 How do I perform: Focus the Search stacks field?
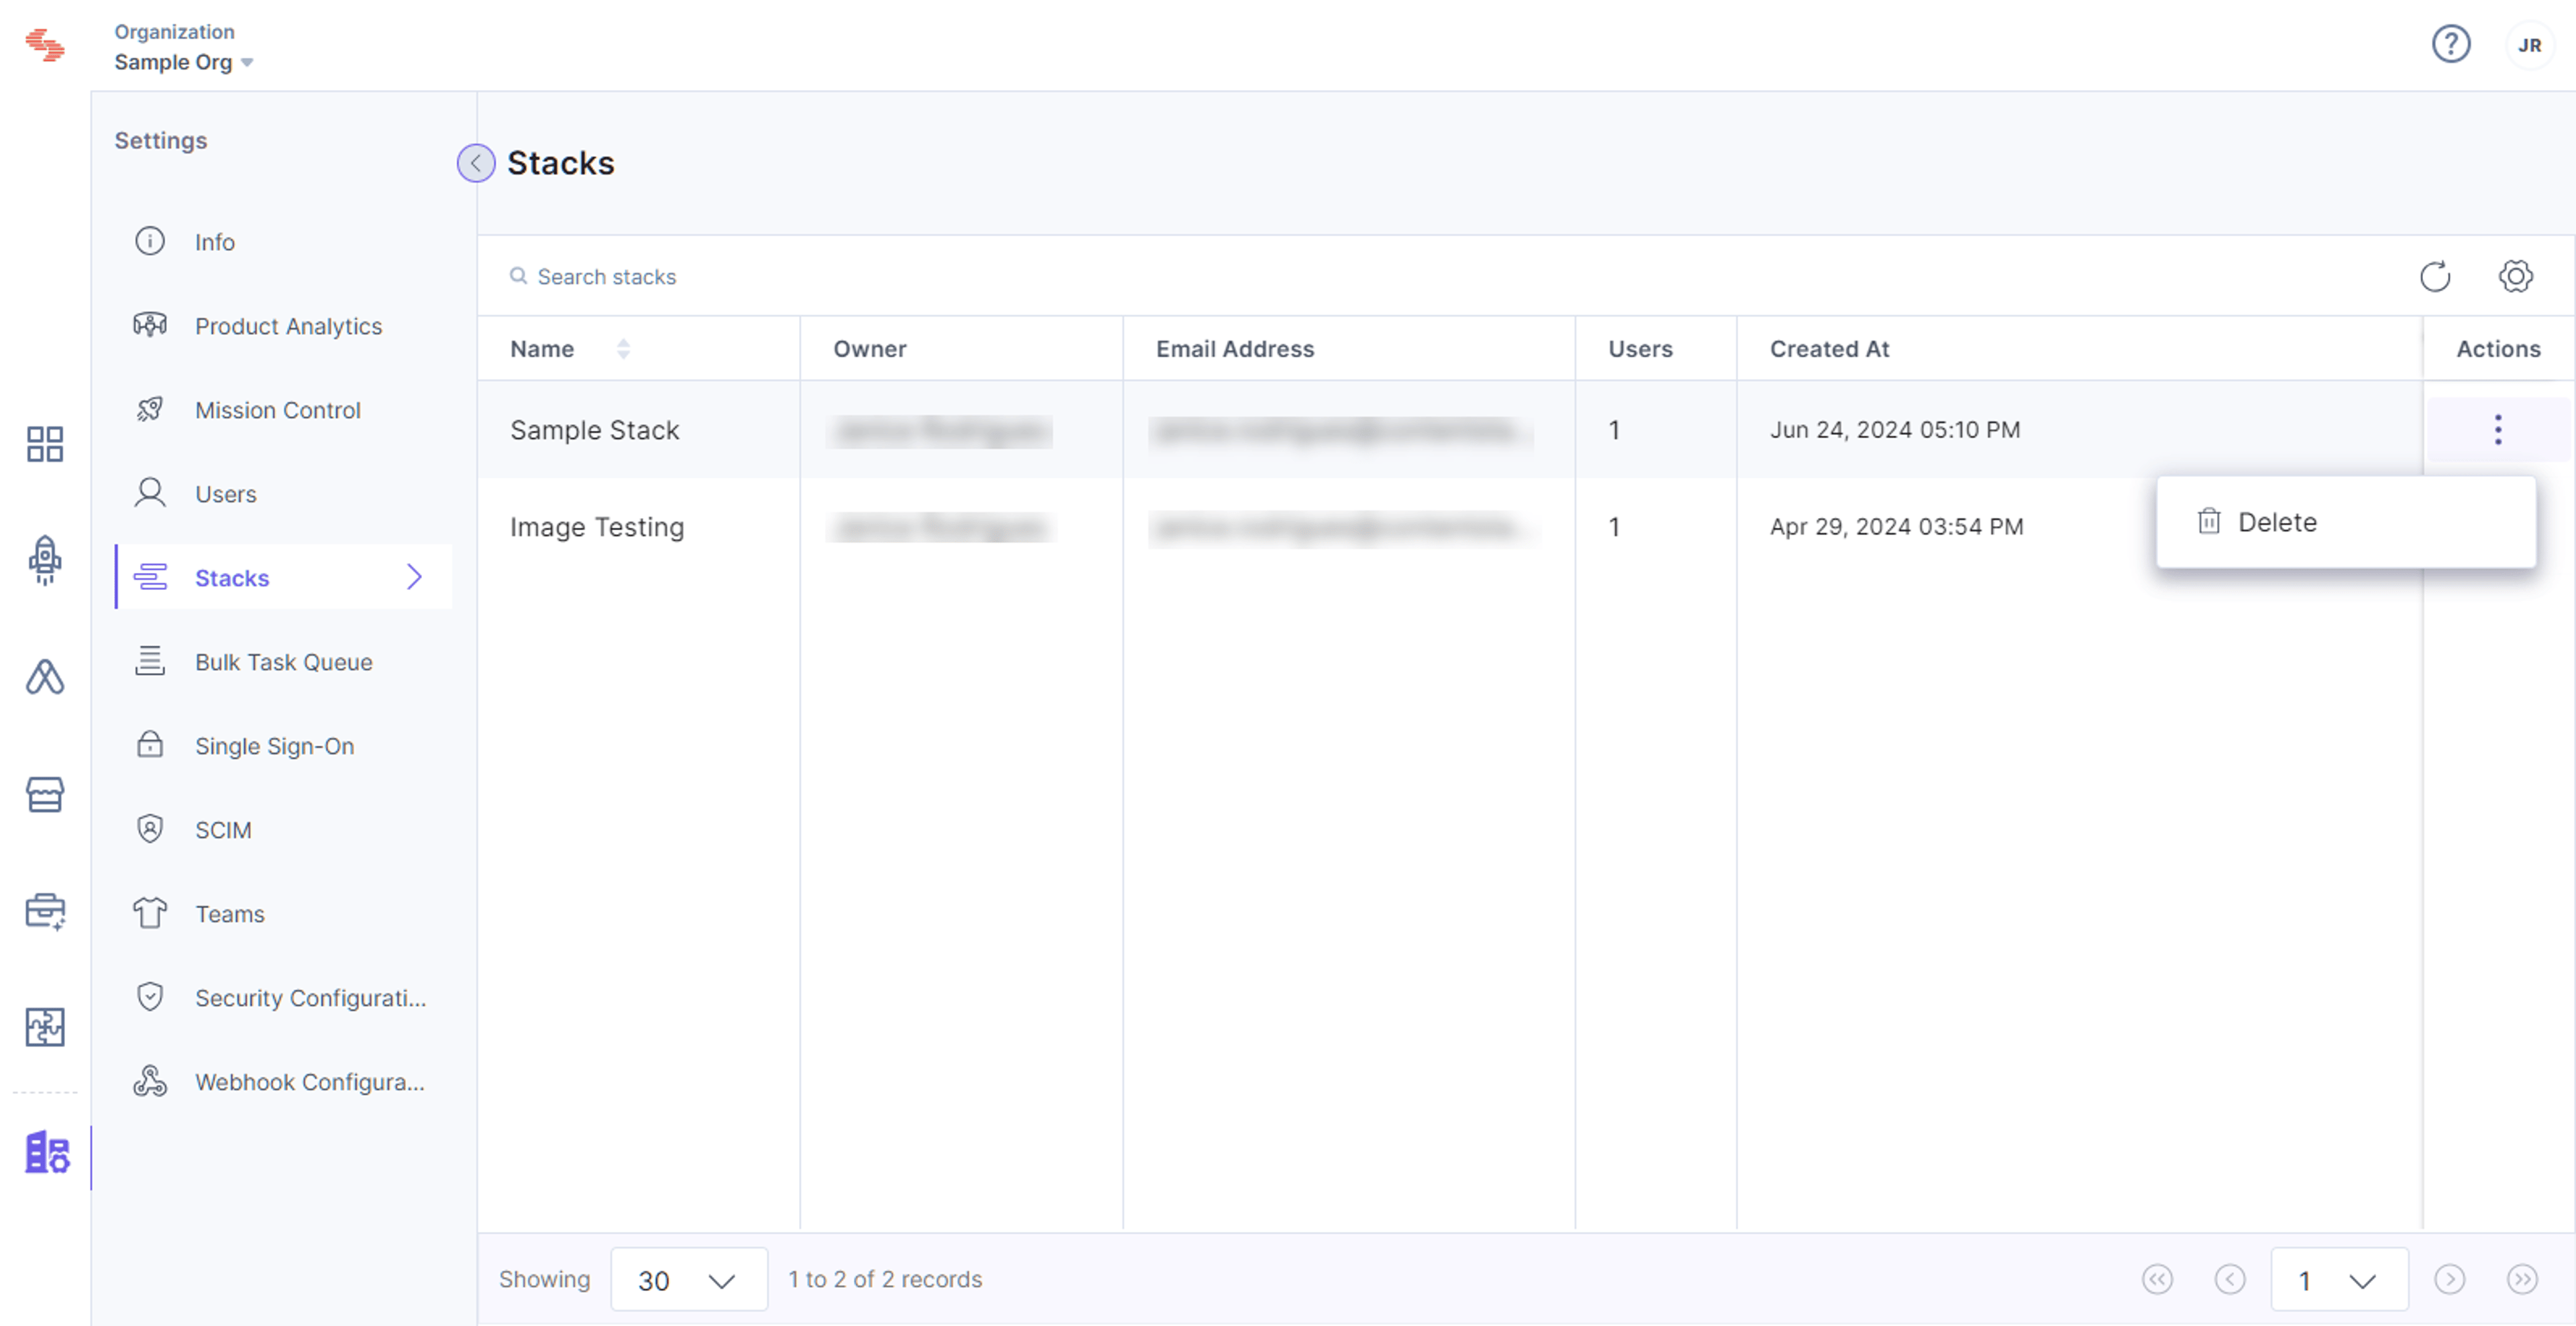point(1450,276)
